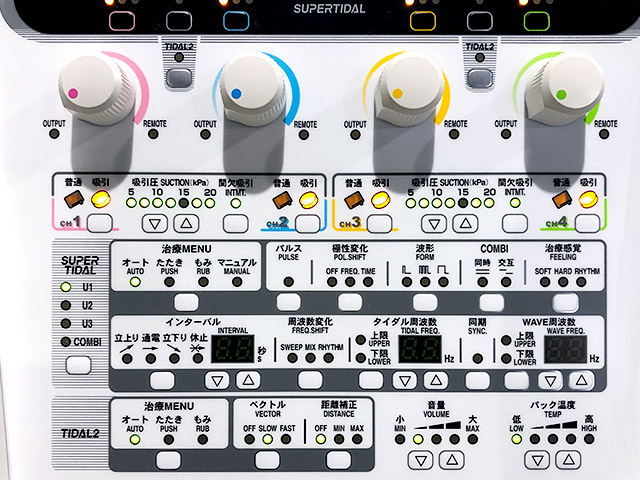Raise suction pressure for the CH3/CH4 group
Screen dimensions: 640x480
[x=465, y=223]
